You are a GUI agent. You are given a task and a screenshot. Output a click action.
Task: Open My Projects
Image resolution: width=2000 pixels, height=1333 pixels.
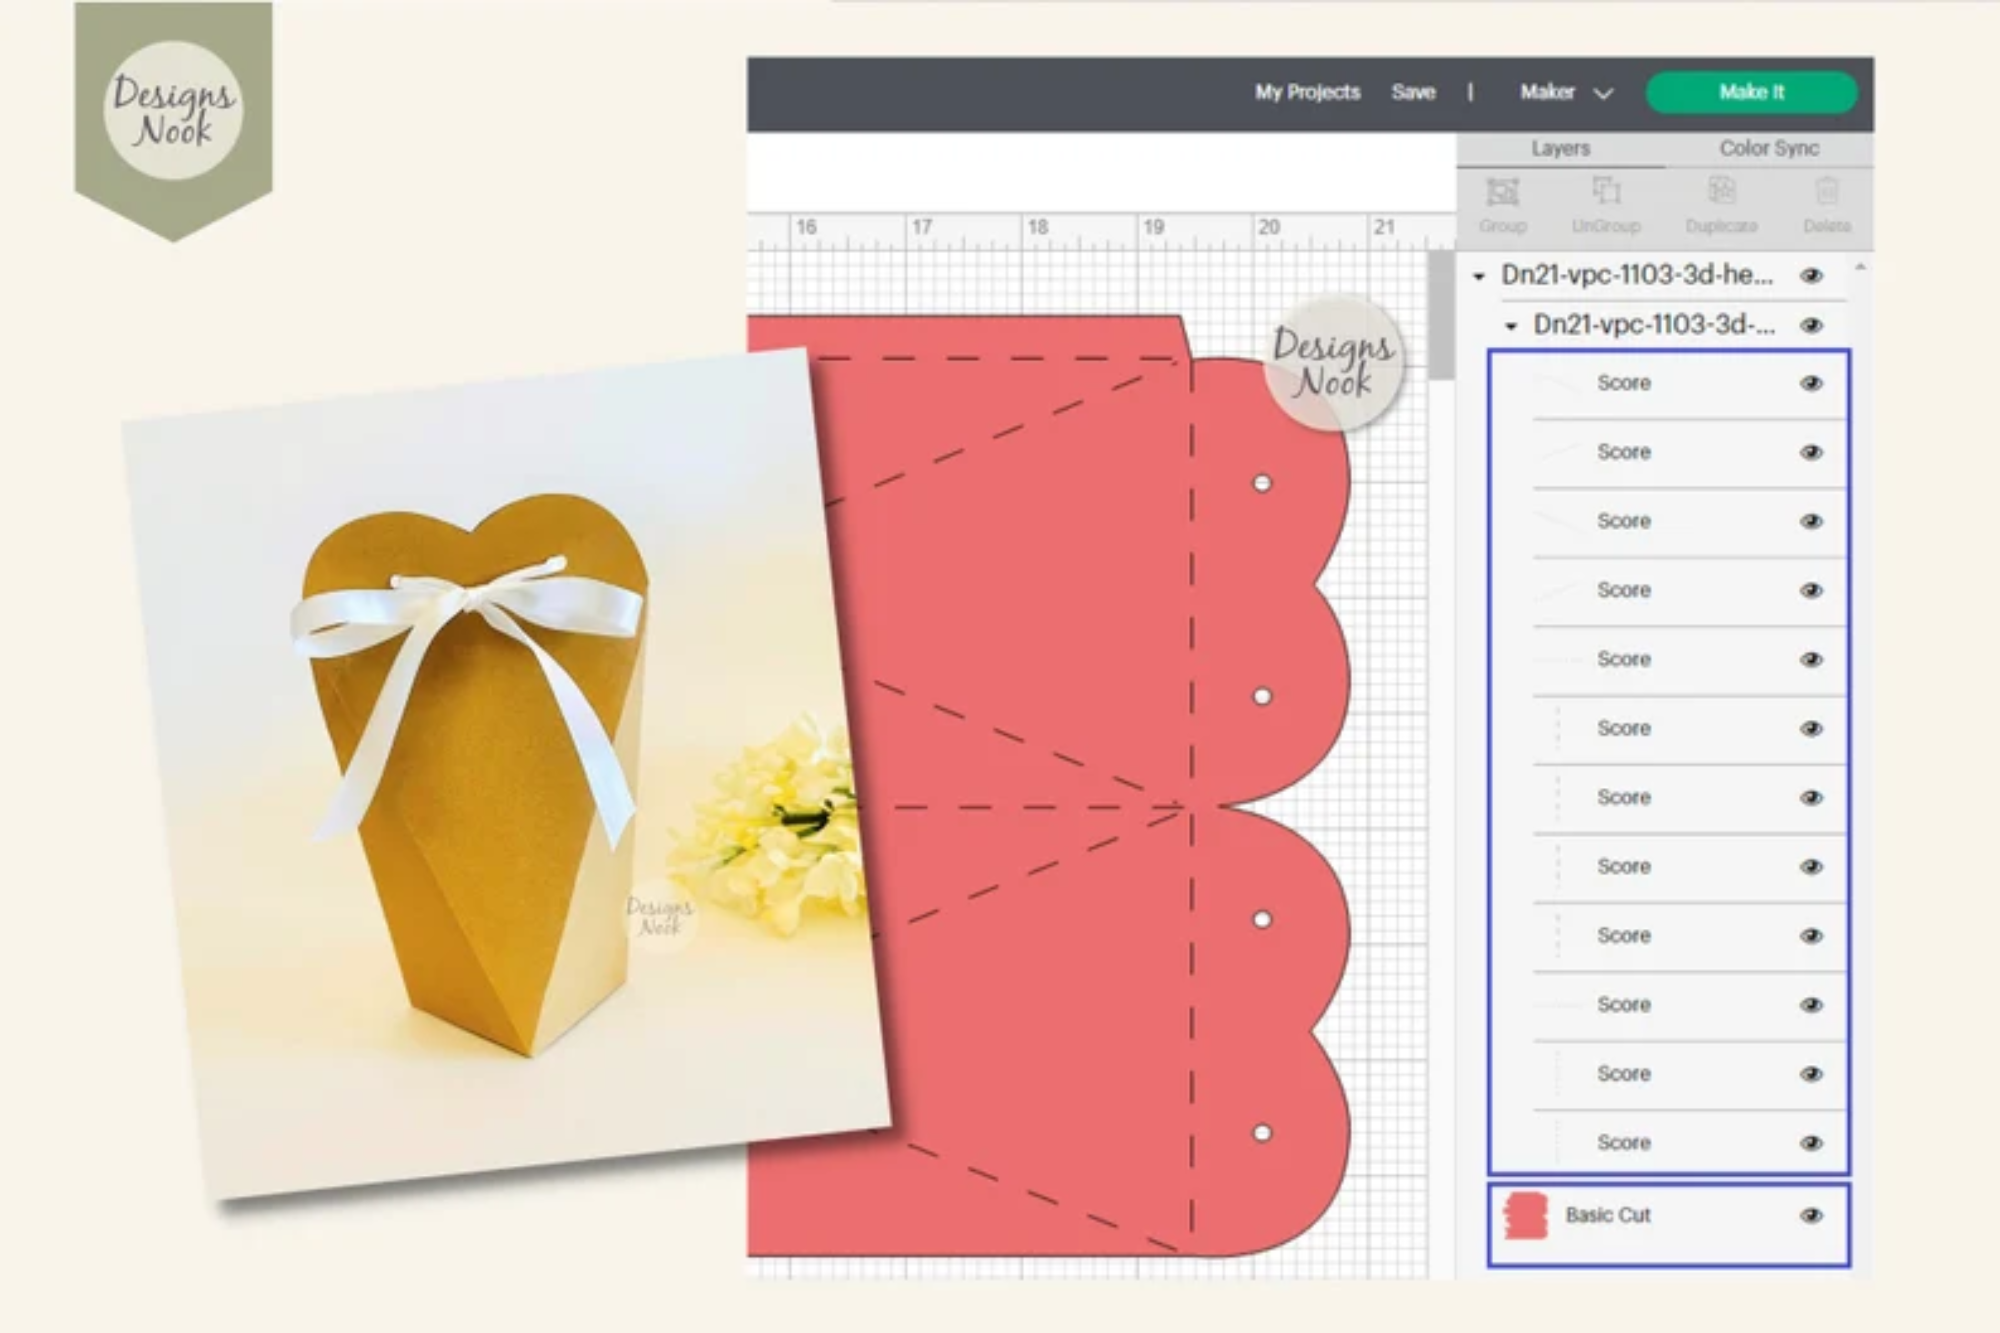[x=1307, y=92]
